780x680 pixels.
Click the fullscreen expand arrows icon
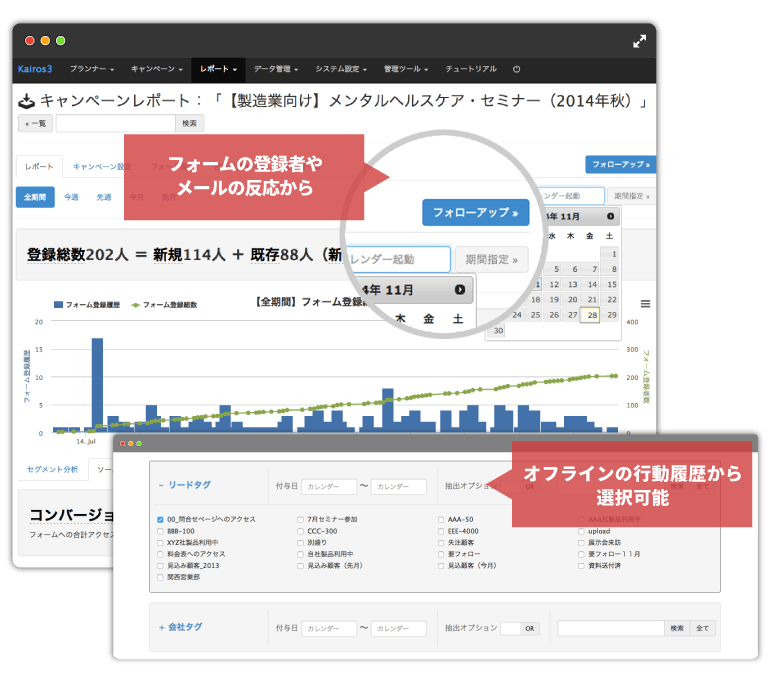[640, 41]
